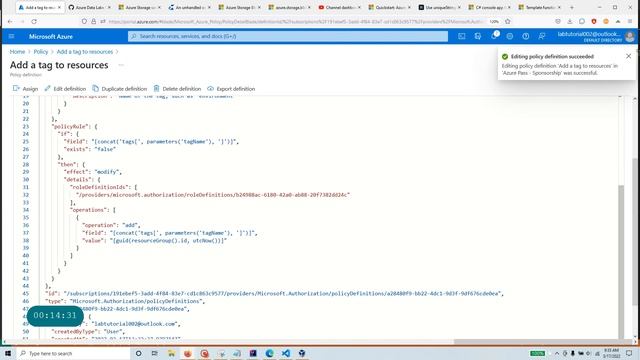This screenshot has height=360, width=640.
Task: Open Directories and subscriptions filter icon
Action: (478, 36)
